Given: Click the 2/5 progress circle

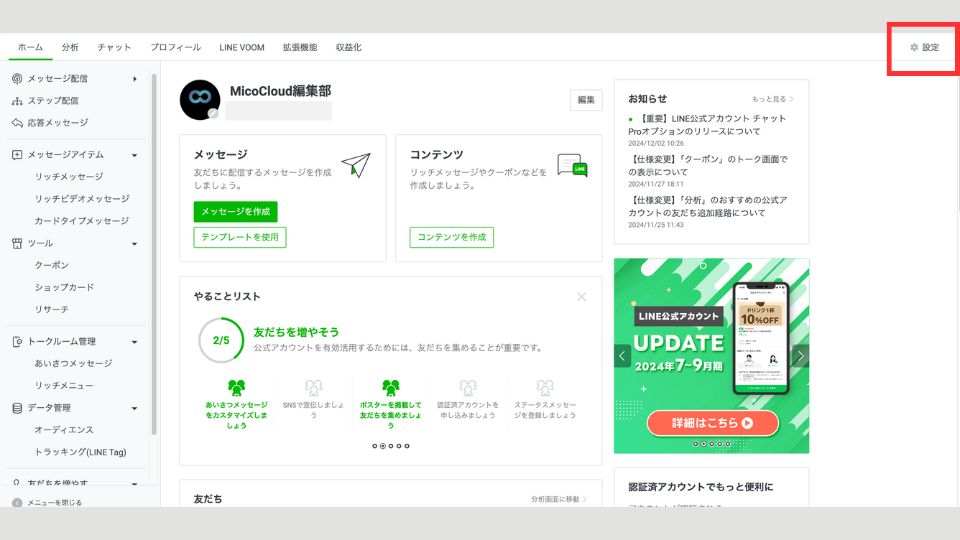Looking at the screenshot, I should pos(221,340).
